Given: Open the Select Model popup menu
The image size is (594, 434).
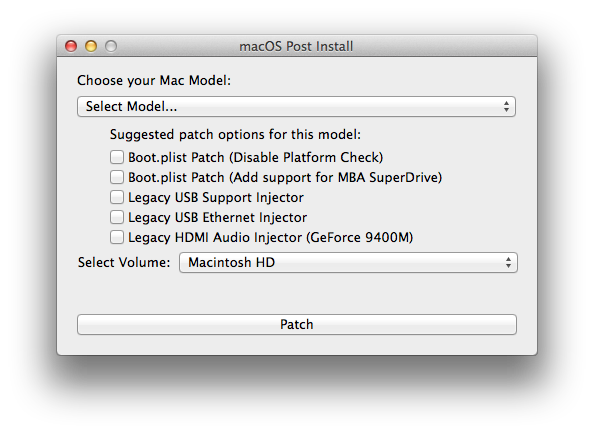Looking at the screenshot, I should click(x=296, y=106).
